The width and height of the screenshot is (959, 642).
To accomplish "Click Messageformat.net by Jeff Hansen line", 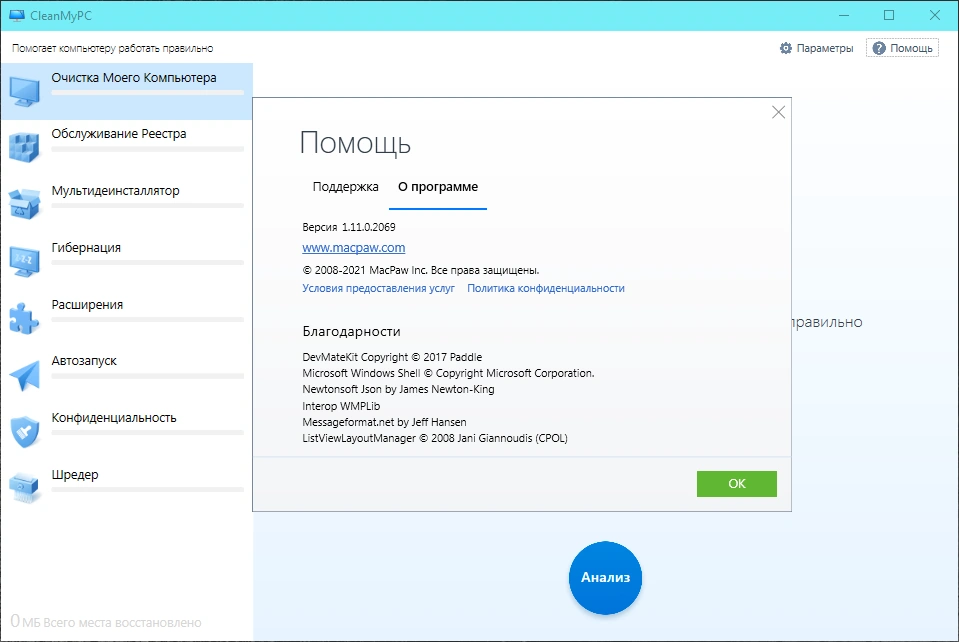I will coord(384,422).
